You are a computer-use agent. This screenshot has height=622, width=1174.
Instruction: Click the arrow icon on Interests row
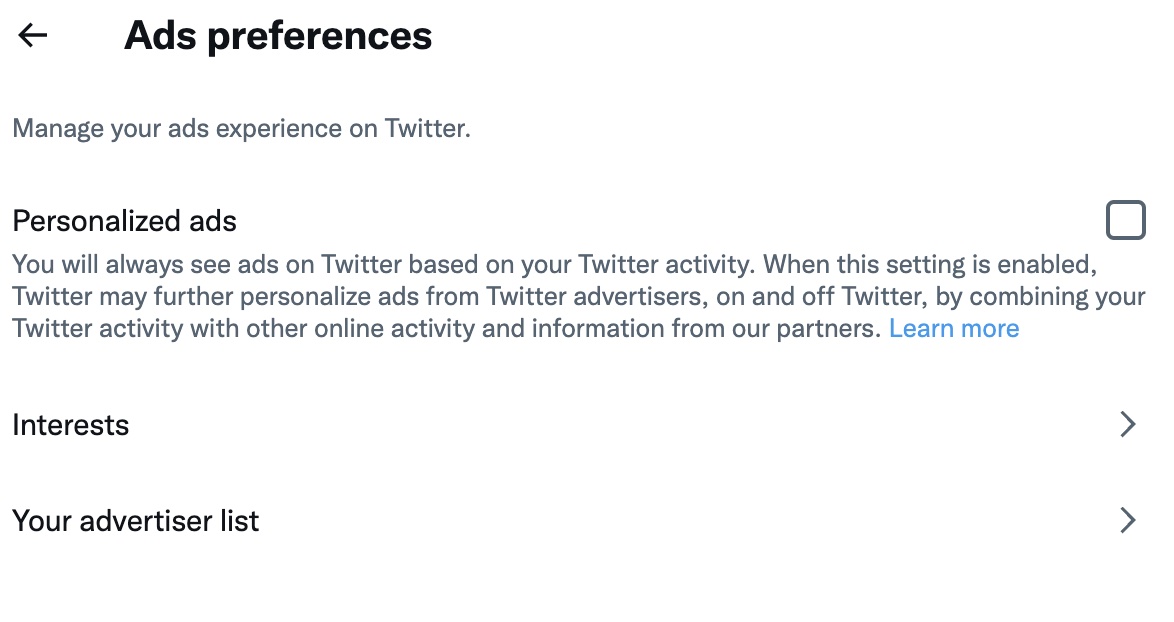pos(1127,425)
